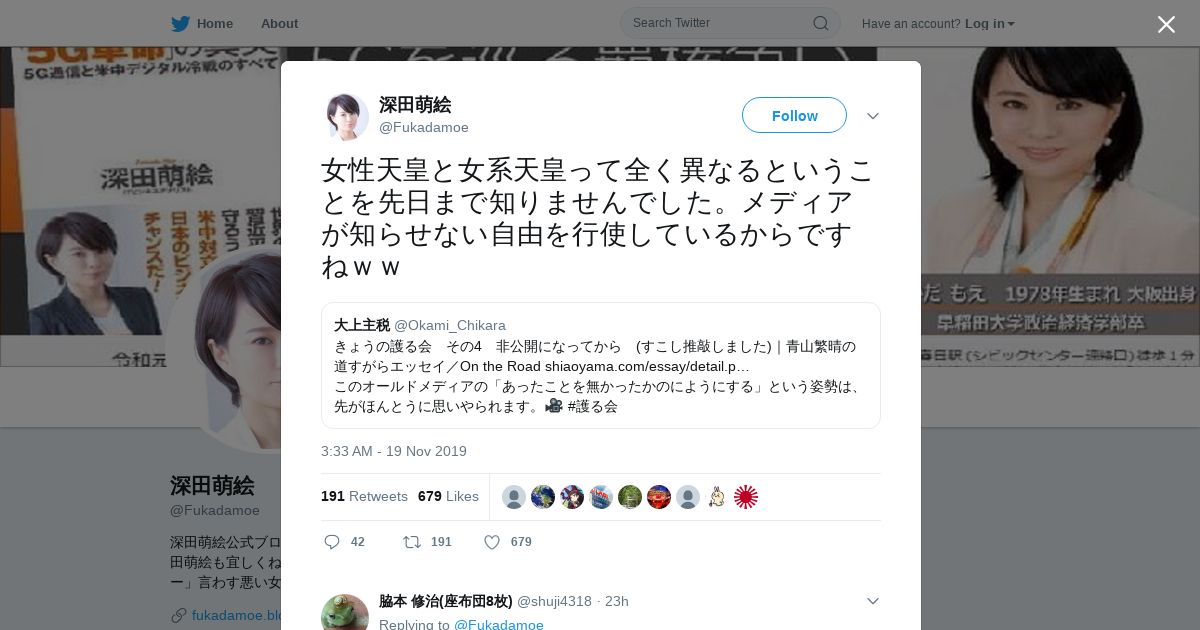The height and width of the screenshot is (630, 1200).
Task: Click the search magnifier icon
Action: 820,23
